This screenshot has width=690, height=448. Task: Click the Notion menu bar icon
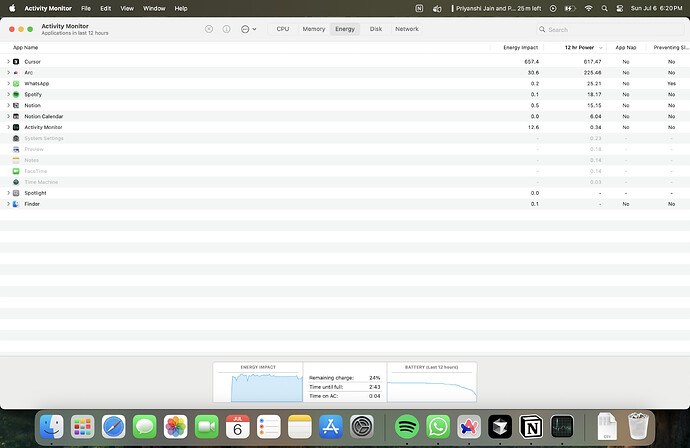[419, 8]
